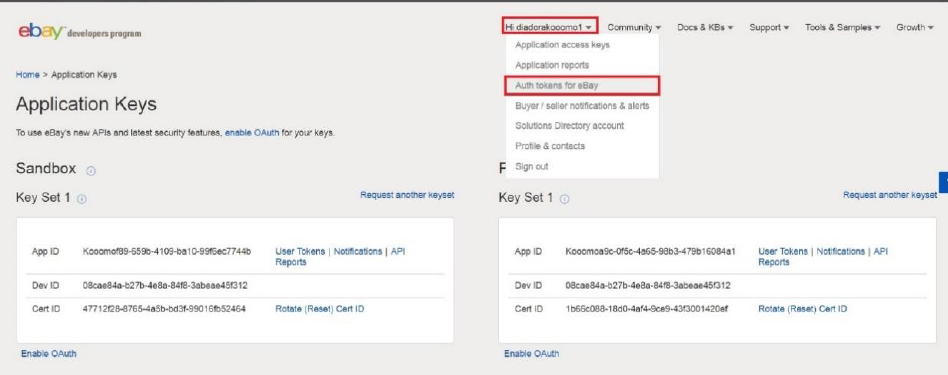Open Notifications for the Production App ID
Image resolution: width=948 pixels, height=375 pixels.
click(x=841, y=251)
